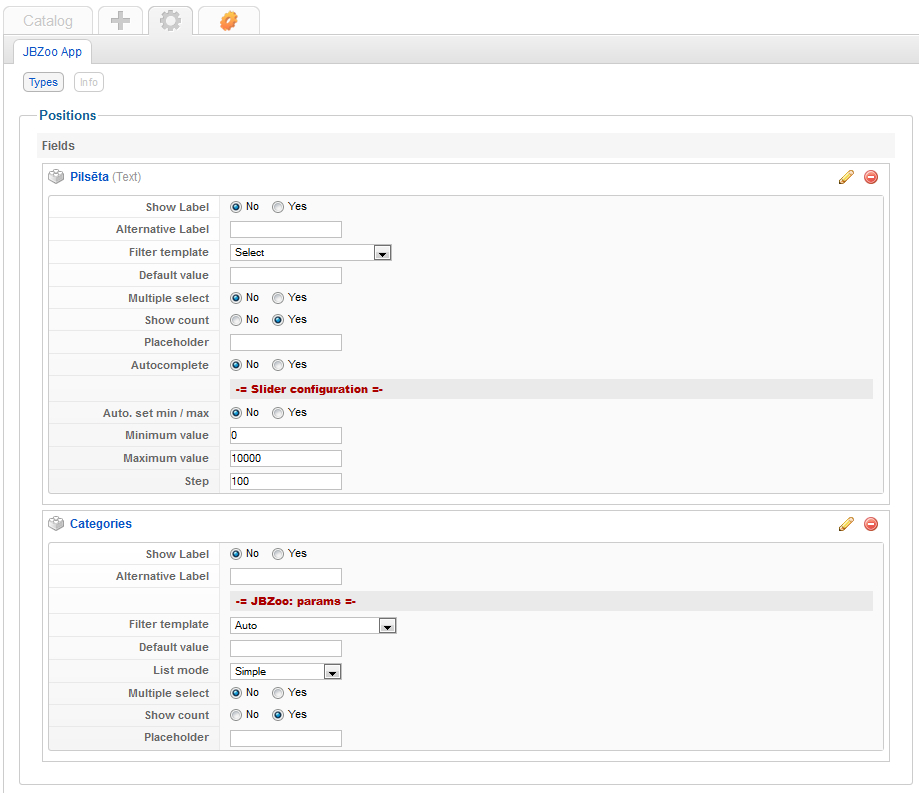Click the slider Step input field
The height and width of the screenshot is (793, 919).
pyautogui.click(x=286, y=482)
